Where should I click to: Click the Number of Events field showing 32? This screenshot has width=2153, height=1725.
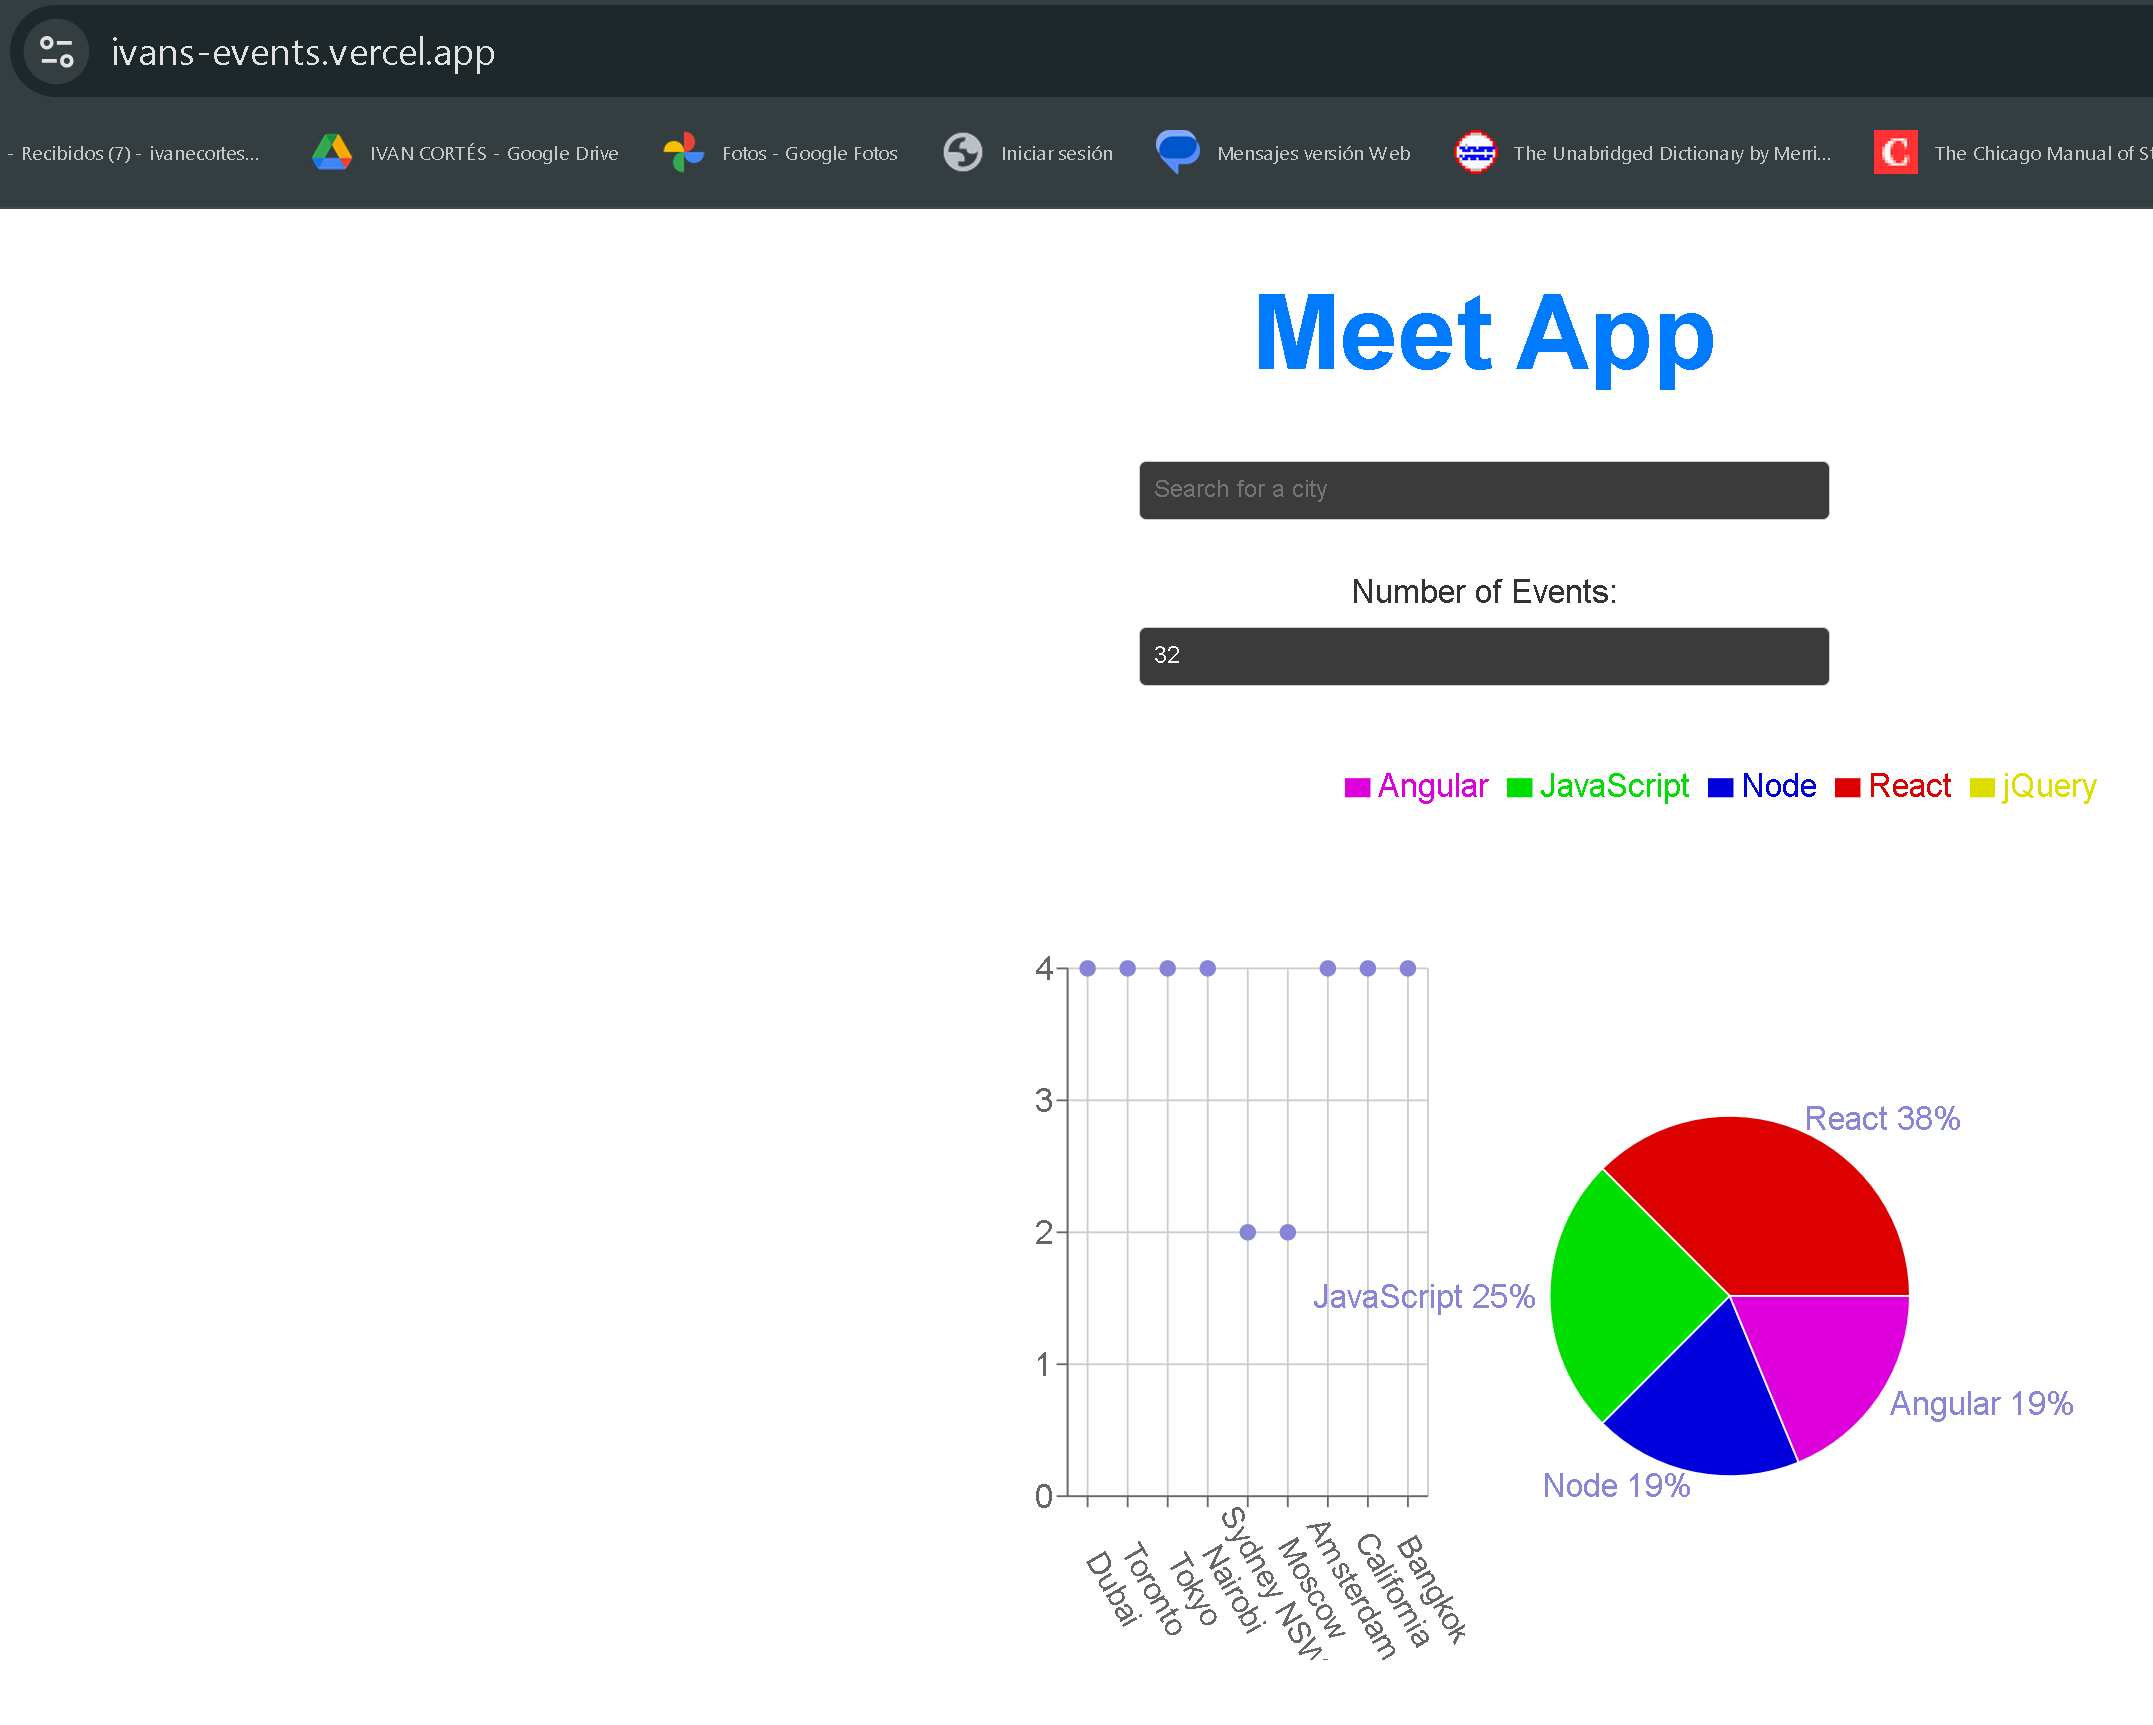coord(1483,656)
